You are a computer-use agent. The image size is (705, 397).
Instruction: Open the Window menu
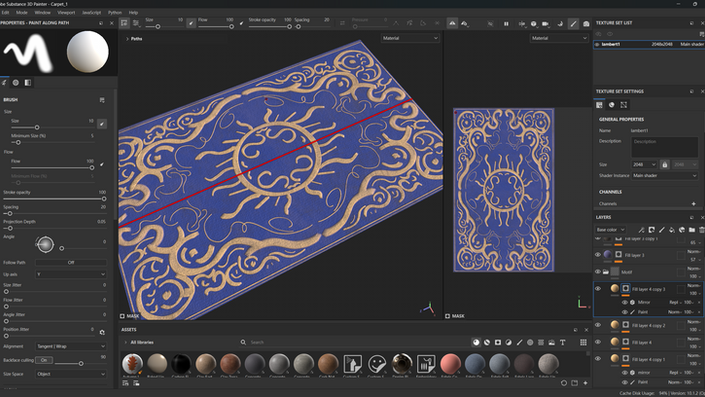(x=43, y=13)
